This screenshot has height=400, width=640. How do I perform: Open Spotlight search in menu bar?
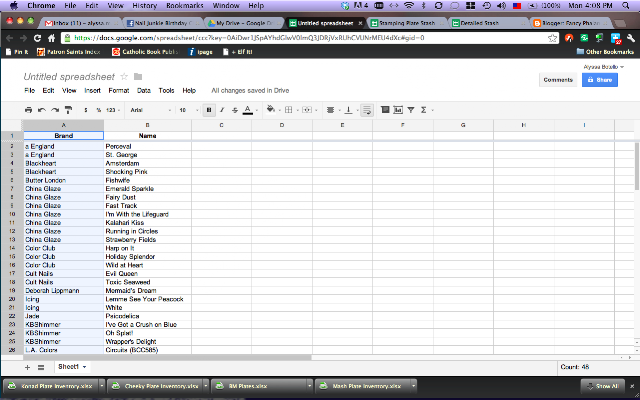[626, 6]
